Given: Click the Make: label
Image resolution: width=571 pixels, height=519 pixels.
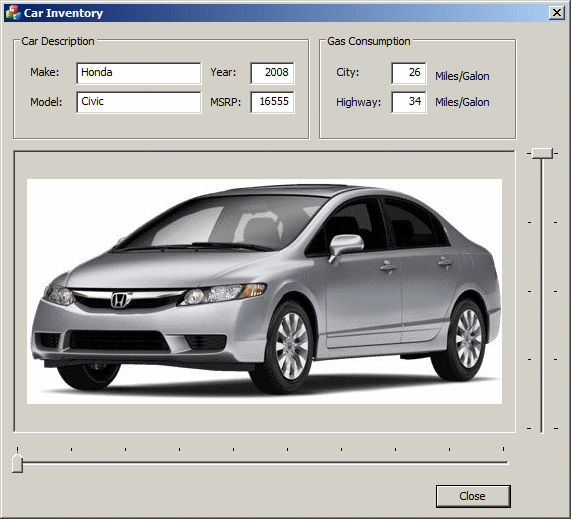Looking at the screenshot, I should tap(44, 72).
